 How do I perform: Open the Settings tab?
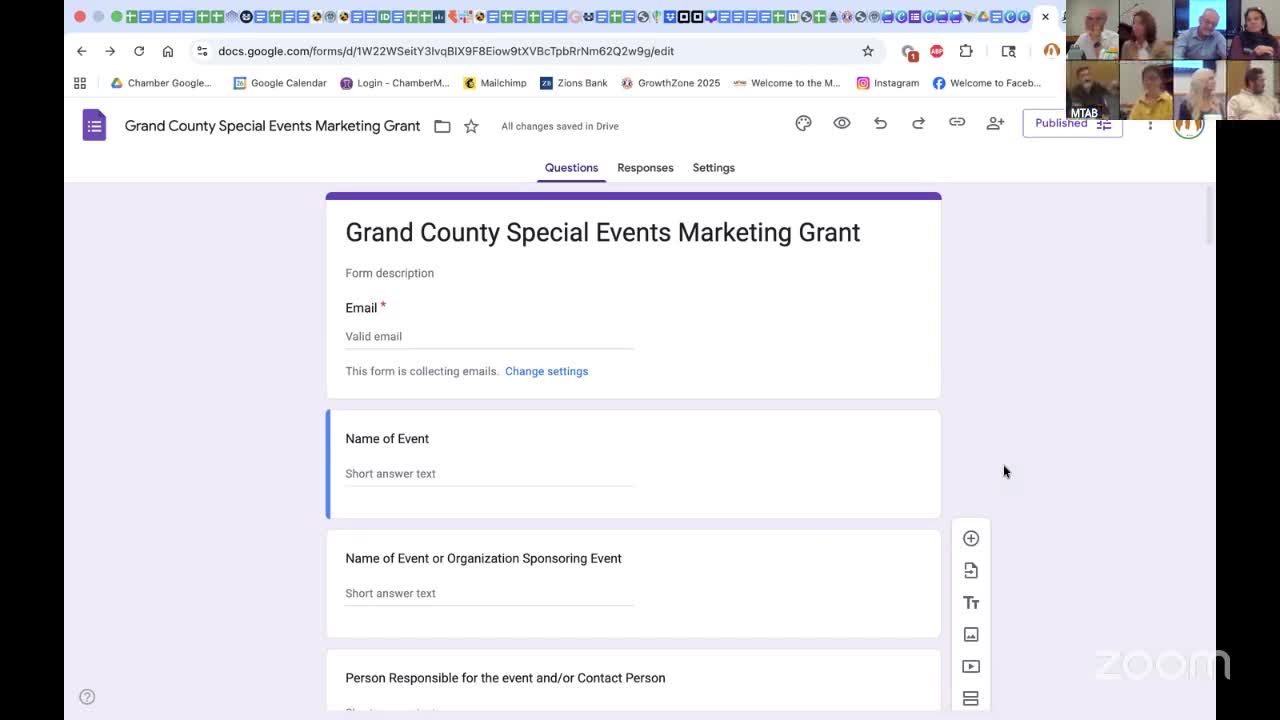pos(713,167)
